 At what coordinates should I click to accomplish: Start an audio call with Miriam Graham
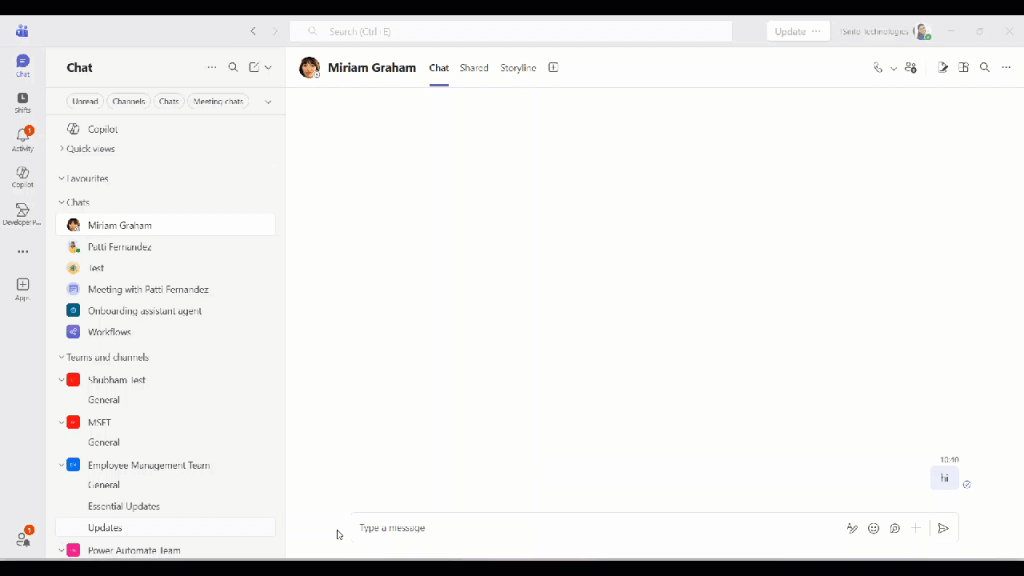(x=878, y=67)
